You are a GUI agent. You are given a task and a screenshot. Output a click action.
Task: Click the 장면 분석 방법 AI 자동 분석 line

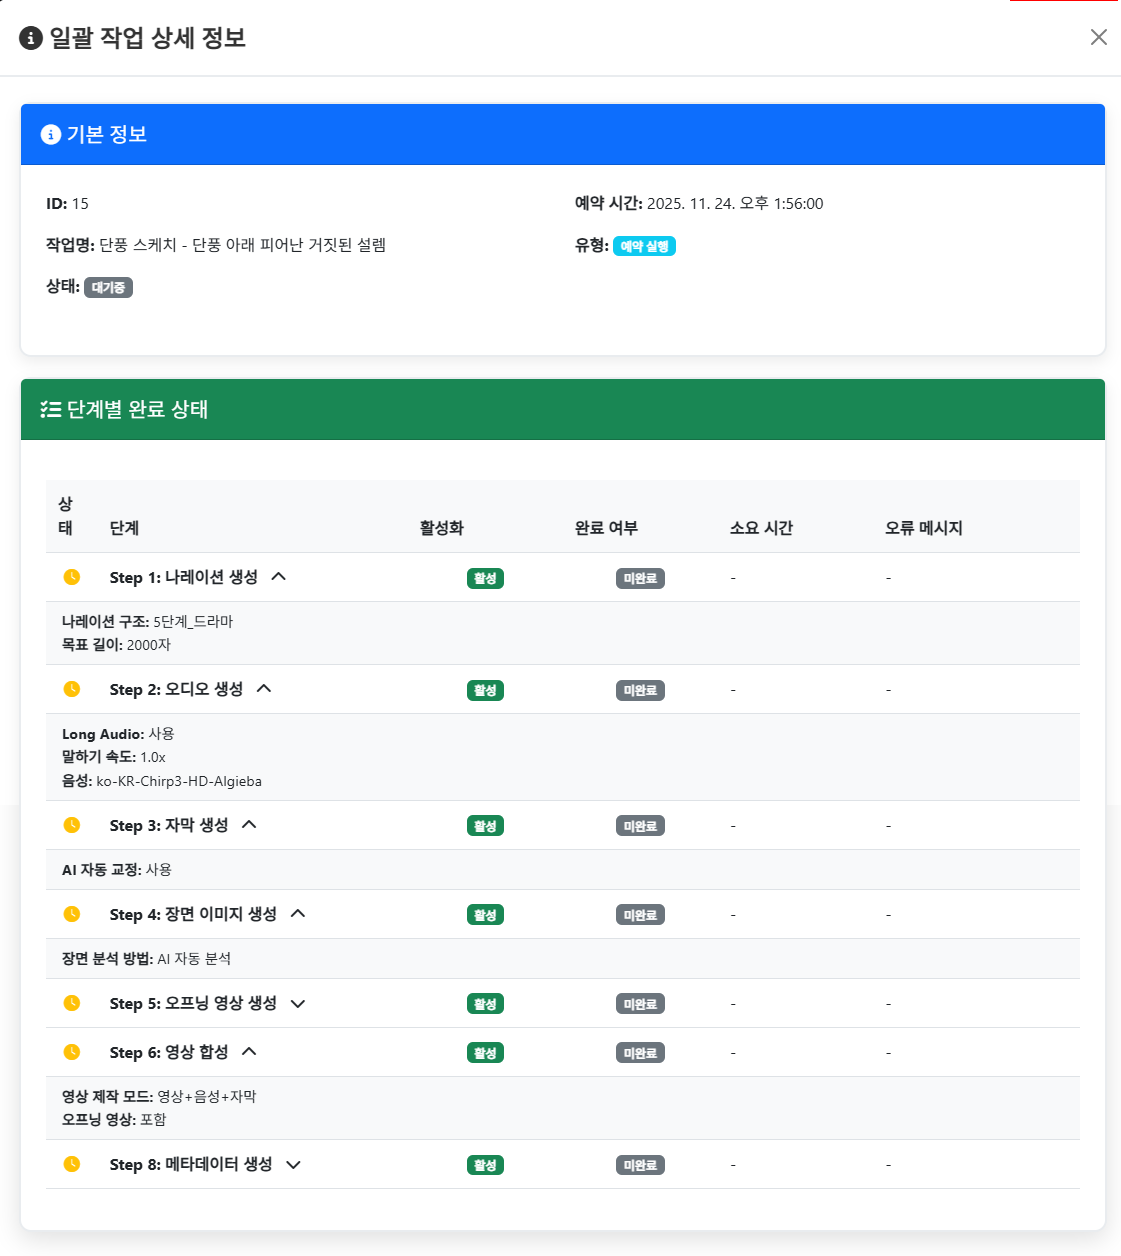[146, 958]
